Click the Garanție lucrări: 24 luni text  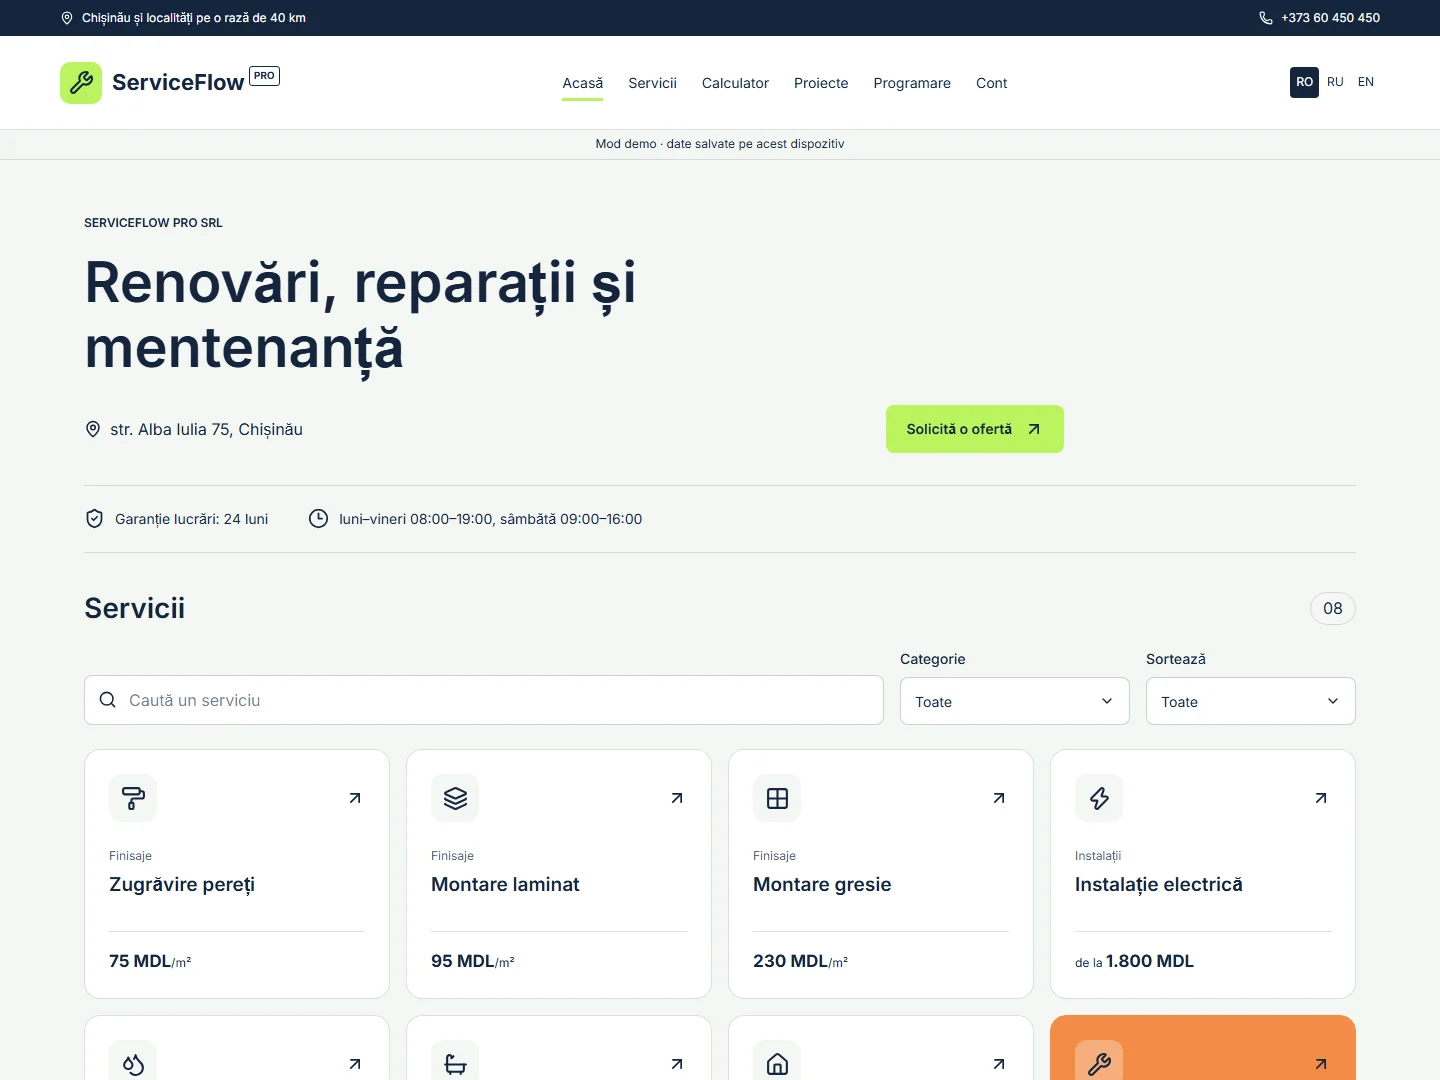(192, 519)
